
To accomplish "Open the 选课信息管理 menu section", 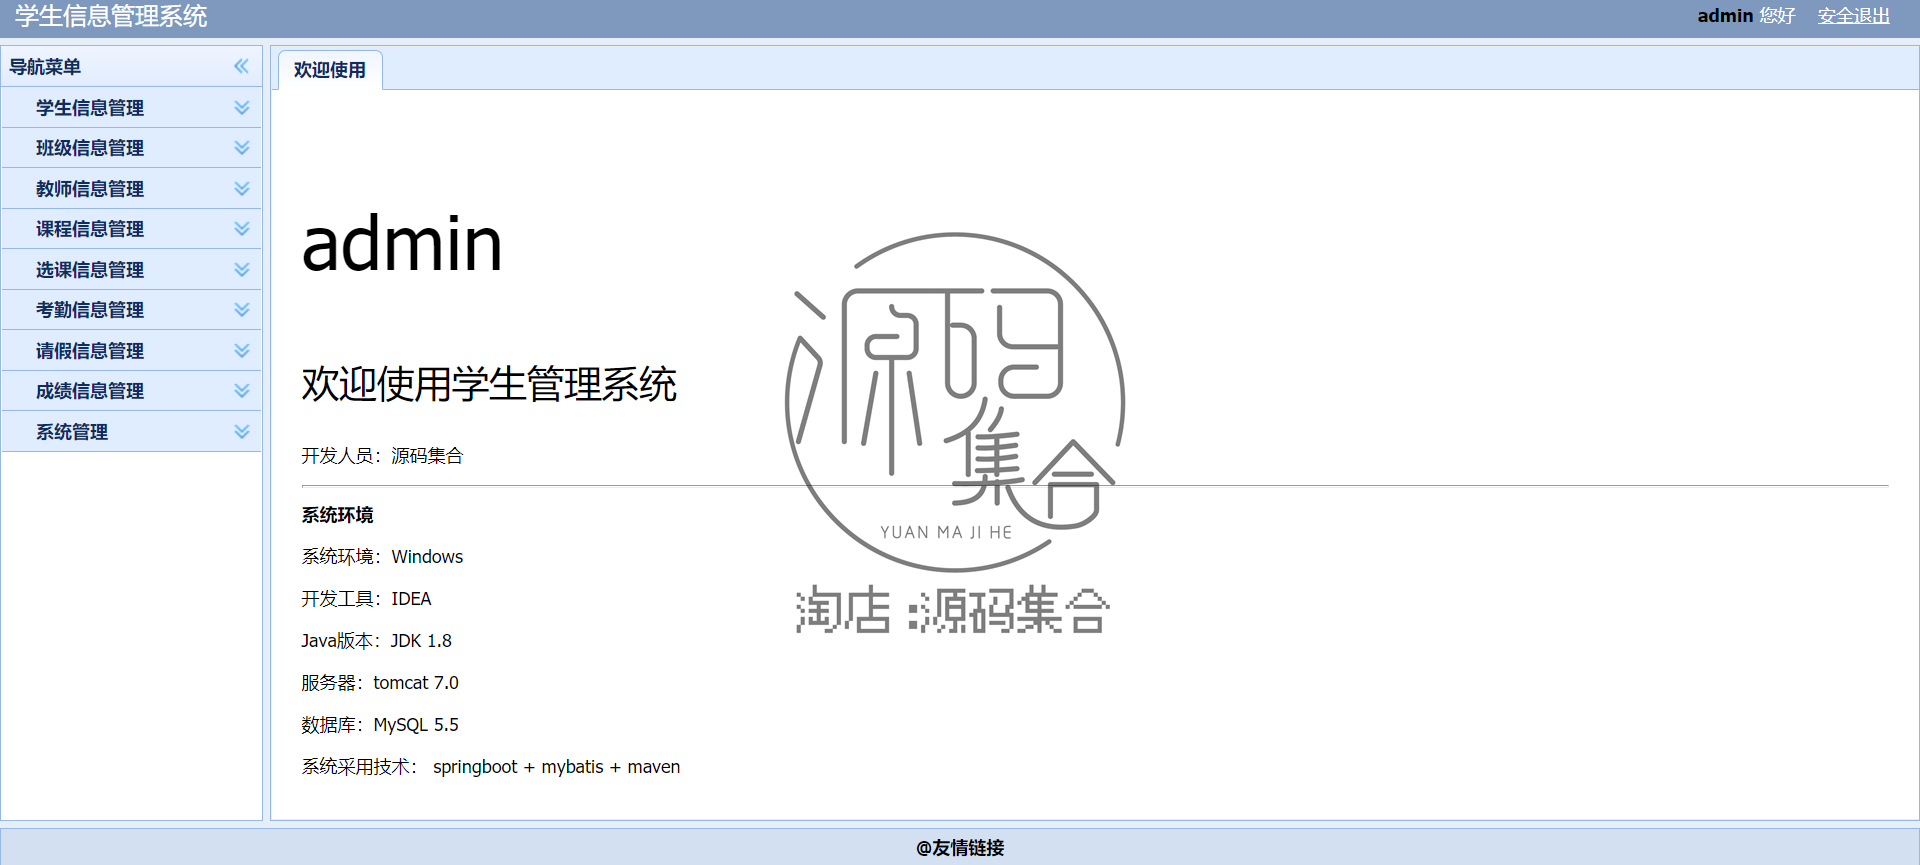I will (132, 269).
